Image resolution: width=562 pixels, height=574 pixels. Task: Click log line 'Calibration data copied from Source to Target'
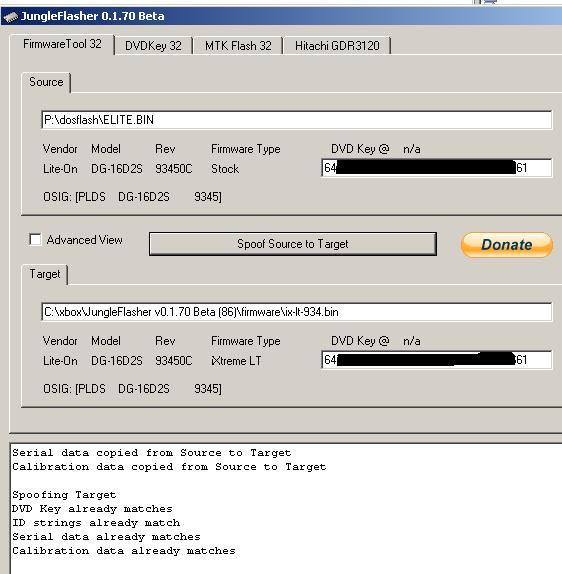169,467
